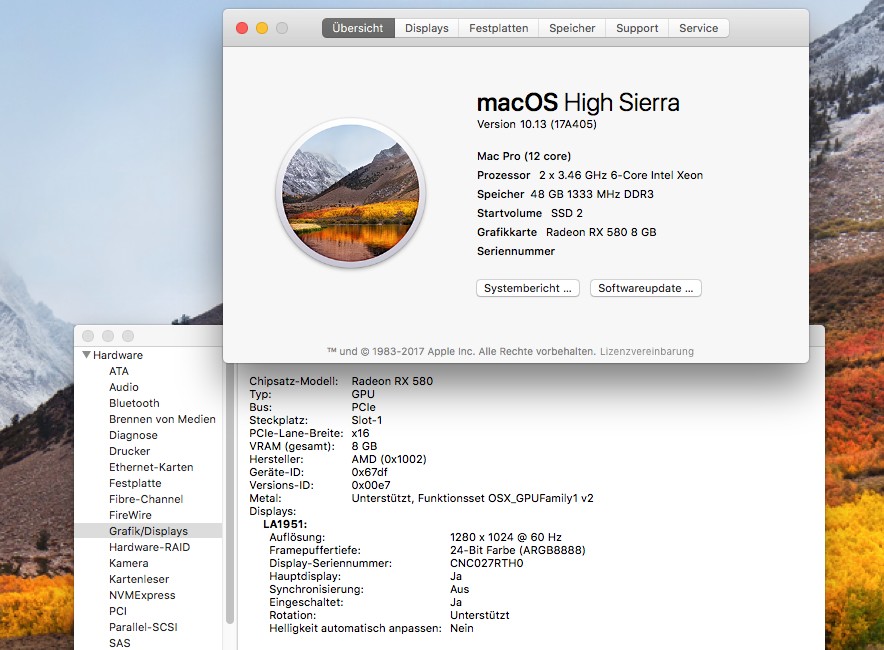Screen dimensions: 884x650
Task: Select Audio in the hardware sidebar
Action: tap(124, 387)
